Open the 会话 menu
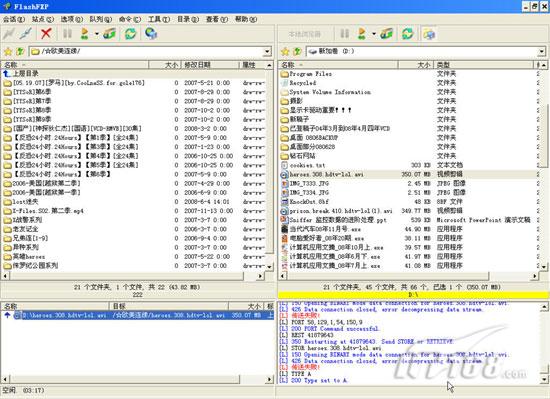This screenshot has width=550, height=399. click(14, 19)
